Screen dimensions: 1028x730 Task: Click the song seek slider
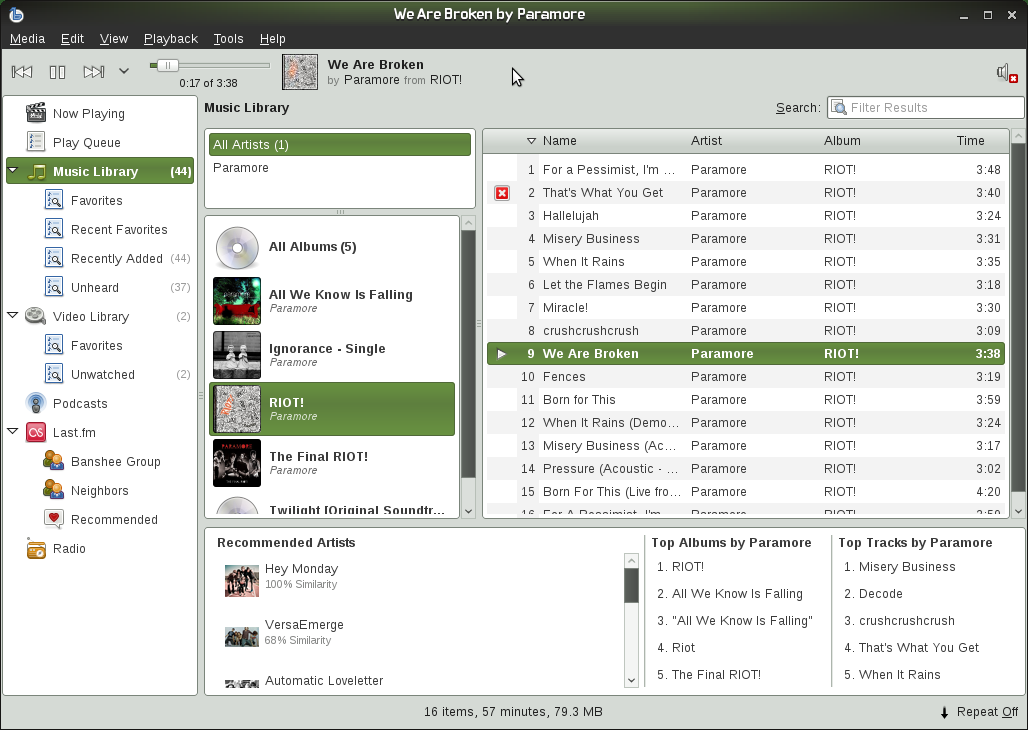coord(210,66)
